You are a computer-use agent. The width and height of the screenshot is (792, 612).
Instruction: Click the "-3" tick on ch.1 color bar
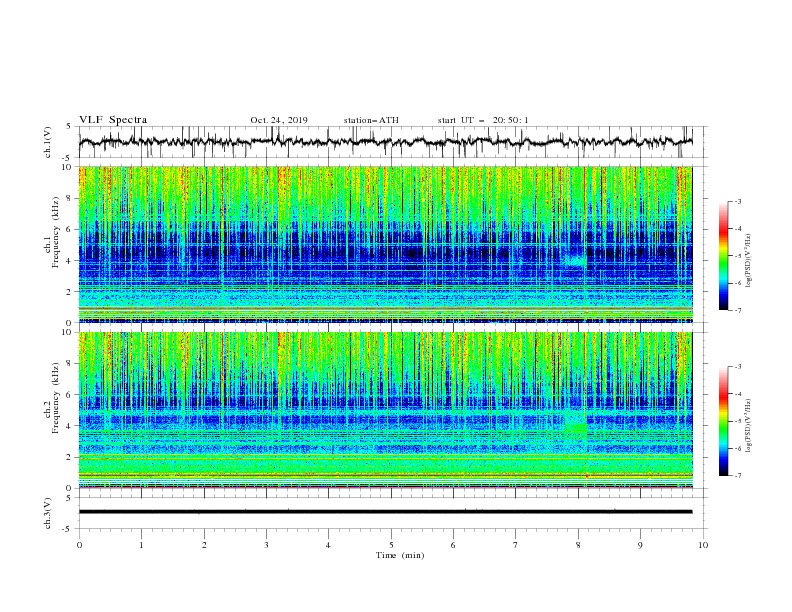coord(737,201)
